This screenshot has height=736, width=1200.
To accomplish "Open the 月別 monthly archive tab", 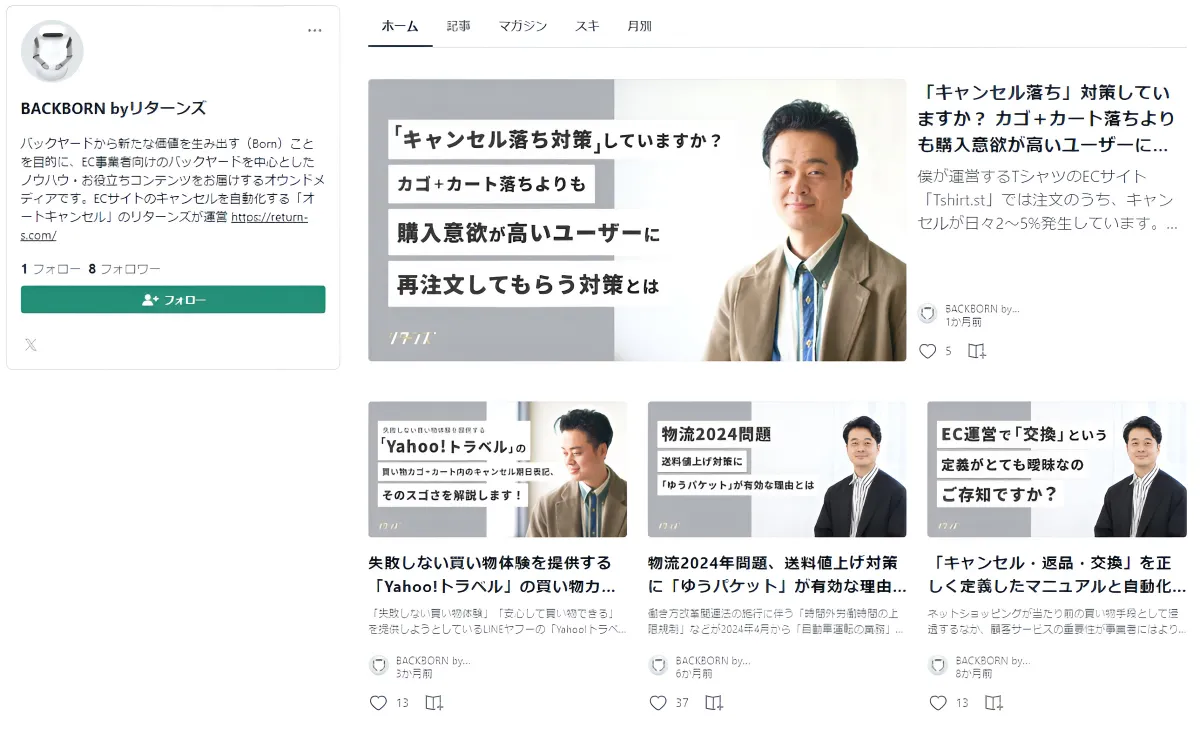I will (x=639, y=26).
